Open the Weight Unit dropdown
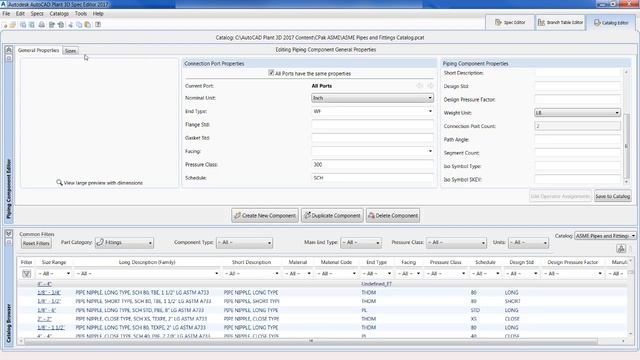The width and height of the screenshot is (640, 360). (x=578, y=113)
